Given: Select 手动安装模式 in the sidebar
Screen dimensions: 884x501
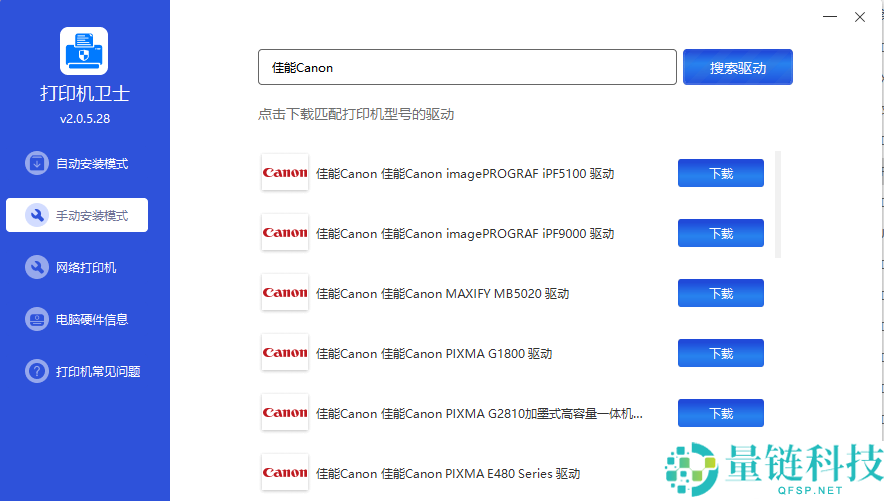Looking at the screenshot, I should (77, 215).
